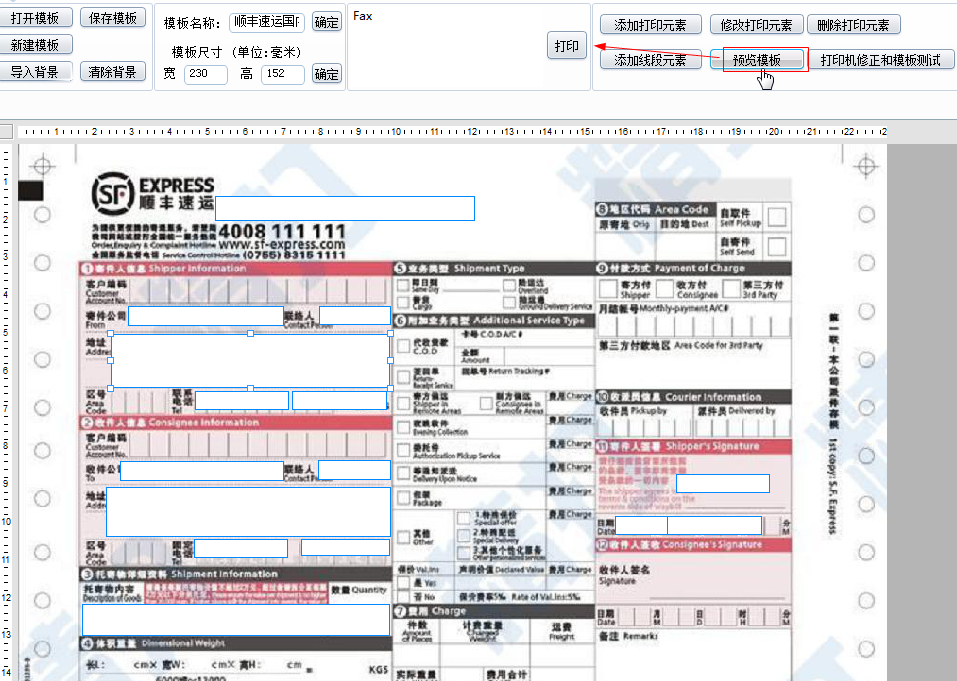Select the blank print box beside the SF Express logo
The width and height of the screenshot is (957, 681).
pos(345,208)
